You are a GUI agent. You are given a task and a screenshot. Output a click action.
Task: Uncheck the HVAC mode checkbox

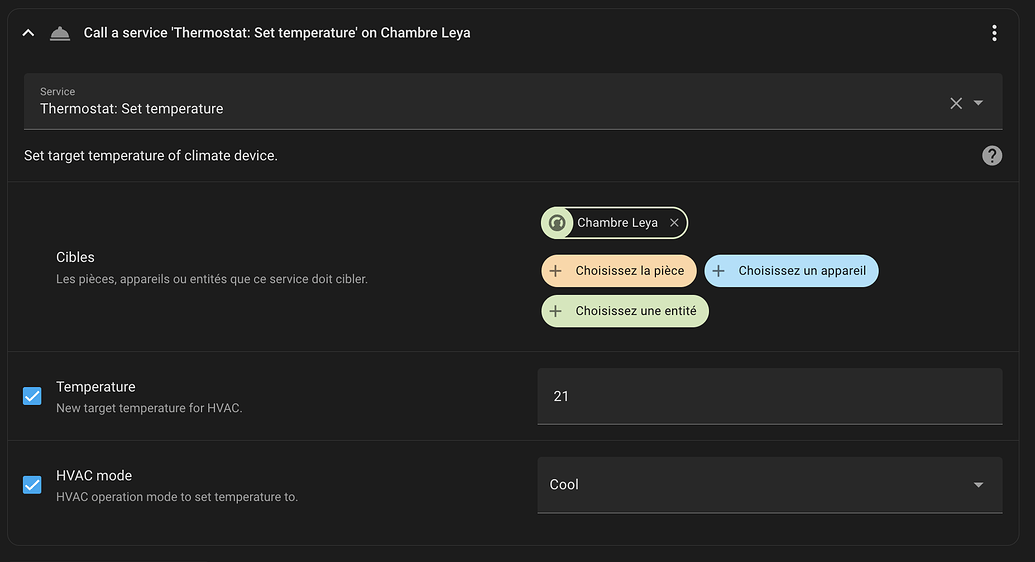pos(32,485)
